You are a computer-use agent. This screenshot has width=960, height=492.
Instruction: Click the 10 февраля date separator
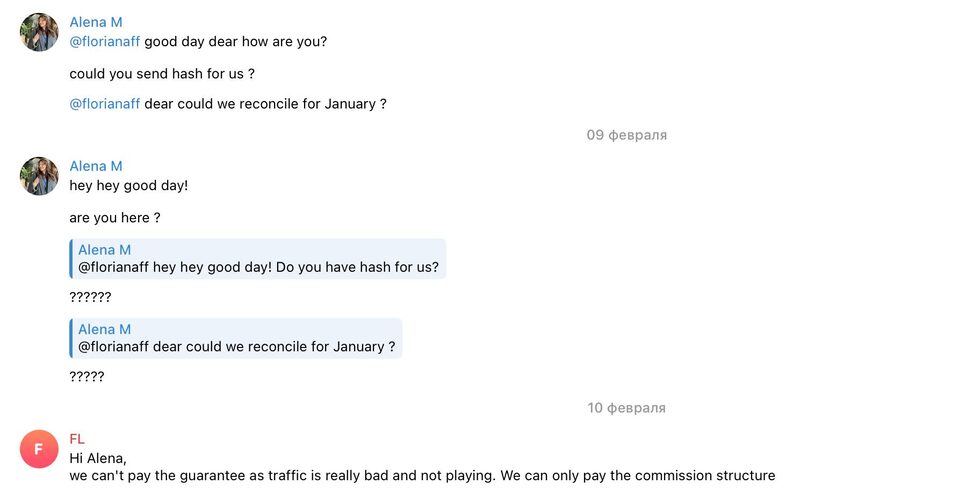(626, 408)
